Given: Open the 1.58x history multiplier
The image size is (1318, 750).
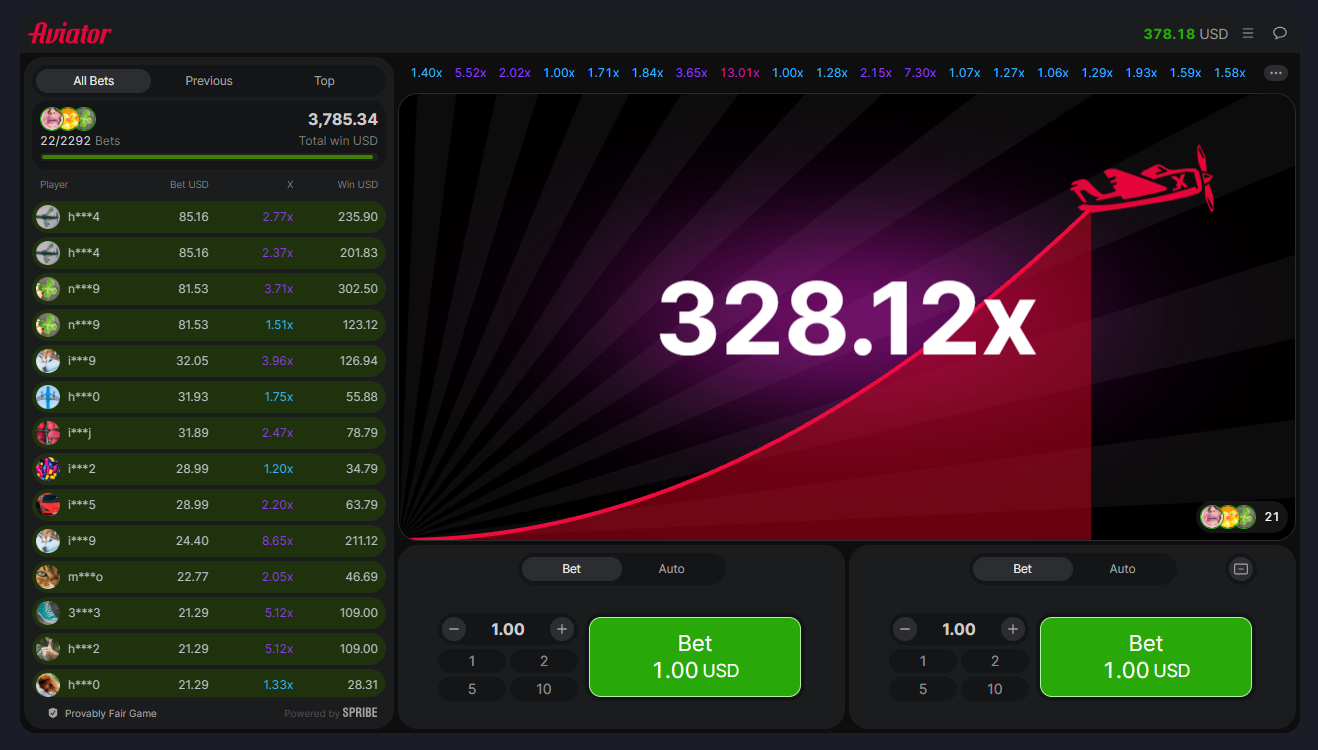Looking at the screenshot, I should pyautogui.click(x=1230, y=73).
